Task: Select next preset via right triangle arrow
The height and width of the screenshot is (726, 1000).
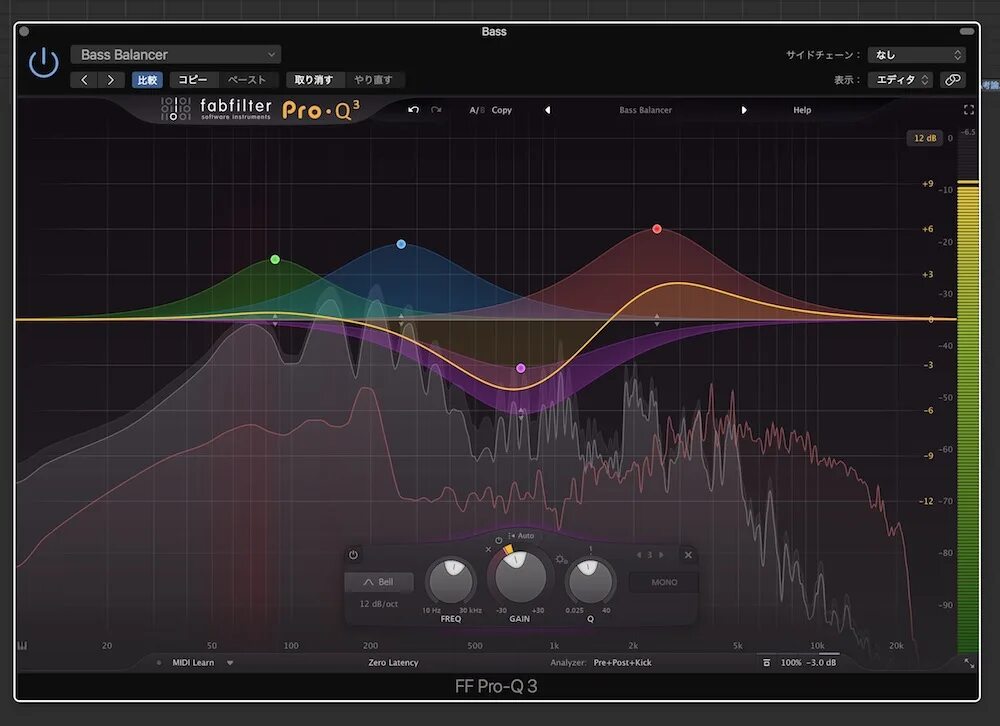Action: click(x=744, y=110)
